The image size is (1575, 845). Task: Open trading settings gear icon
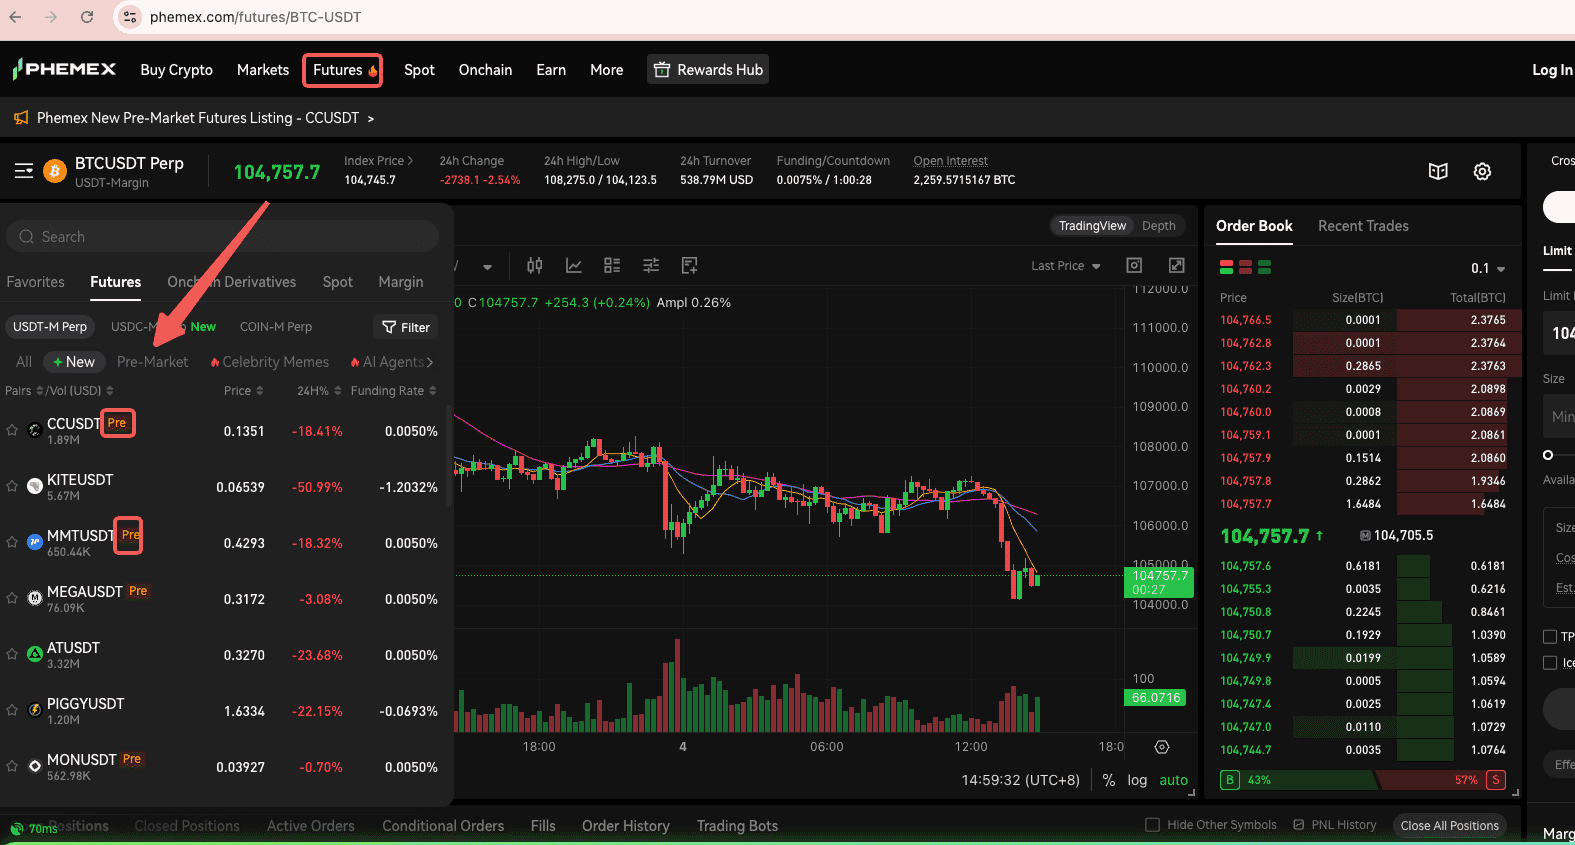[x=1483, y=171]
